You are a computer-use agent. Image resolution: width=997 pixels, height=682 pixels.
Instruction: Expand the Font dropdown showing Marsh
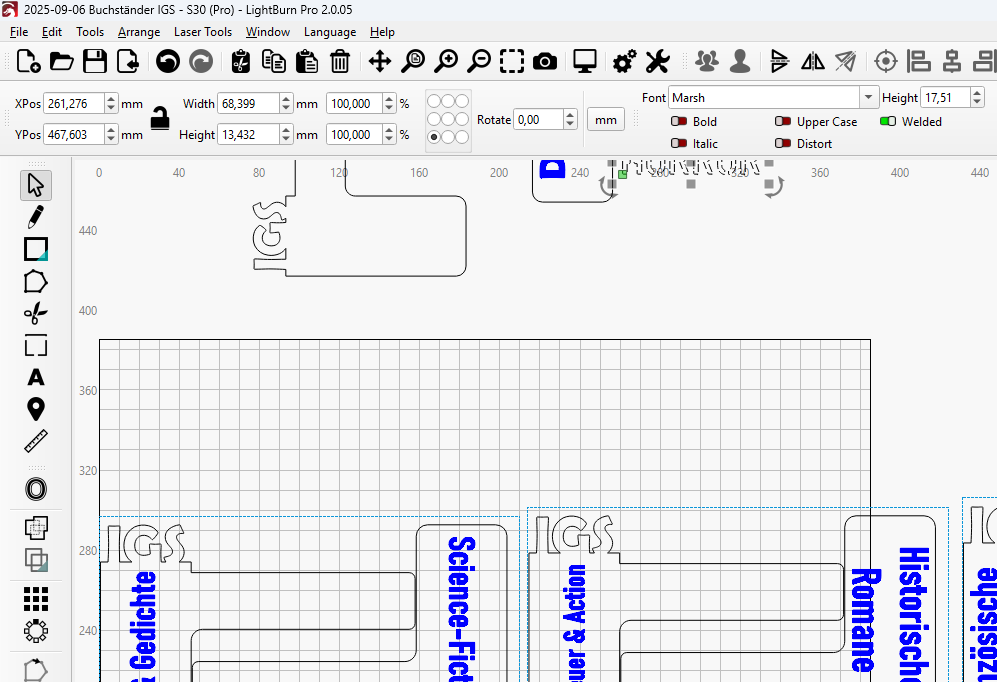867,98
